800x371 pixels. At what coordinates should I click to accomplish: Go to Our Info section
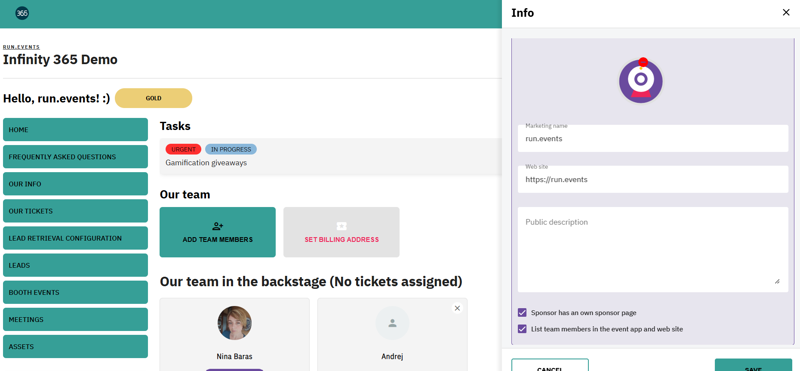[x=76, y=184]
